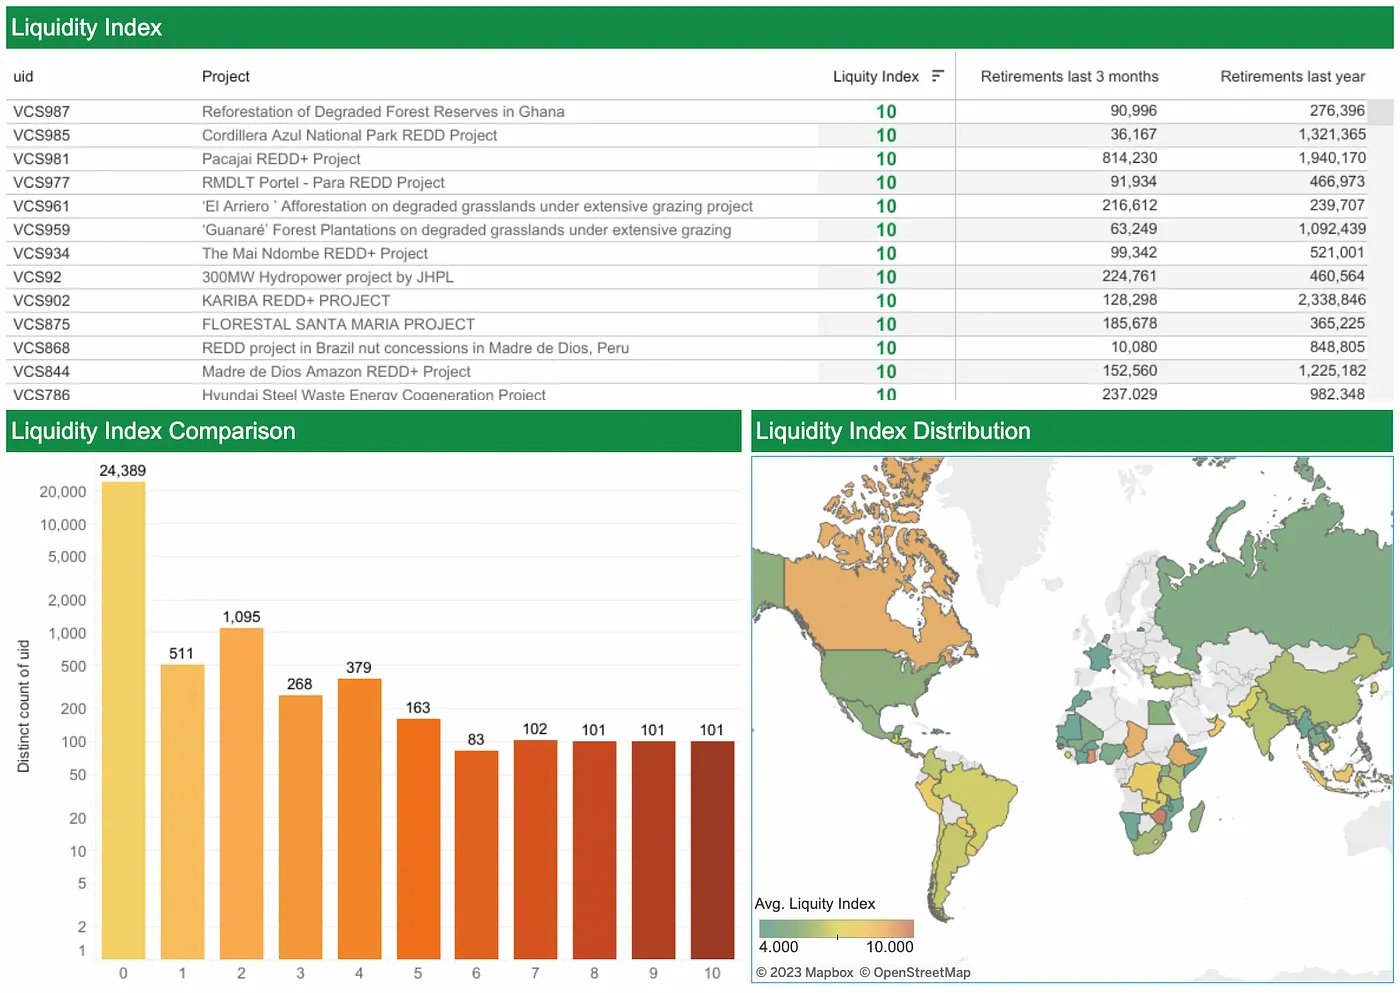This screenshot has width=1400, height=993.
Task: Select the bar labeled 268
Action: tap(300, 826)
